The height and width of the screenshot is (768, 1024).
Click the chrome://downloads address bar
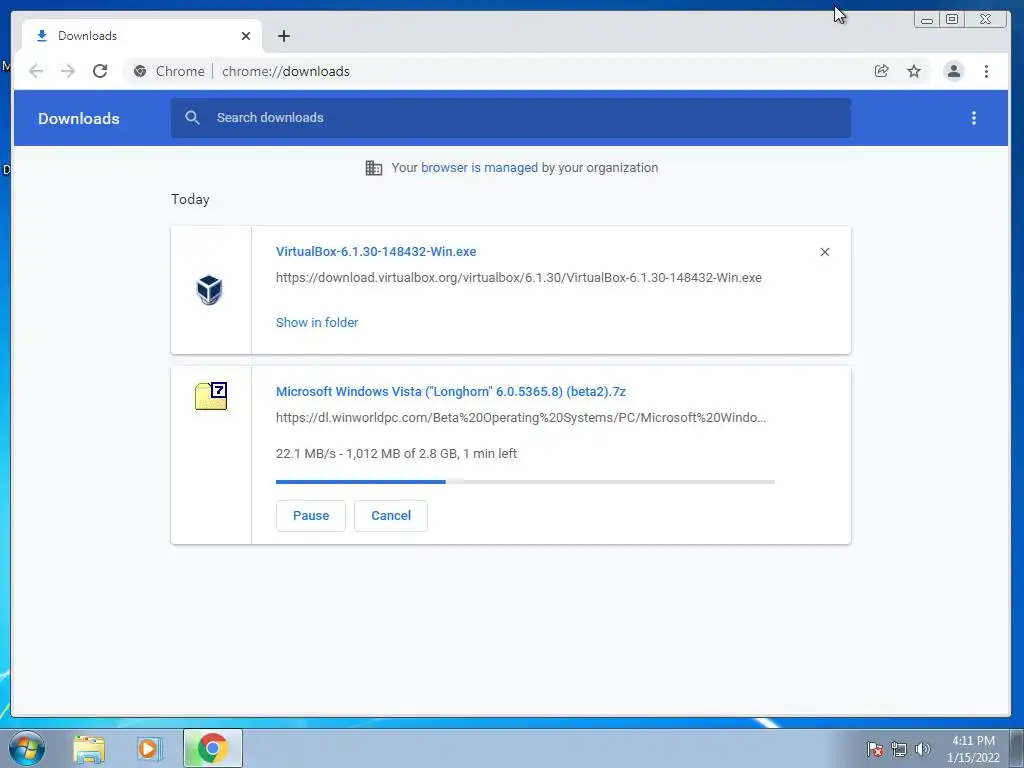coord(496,71)
